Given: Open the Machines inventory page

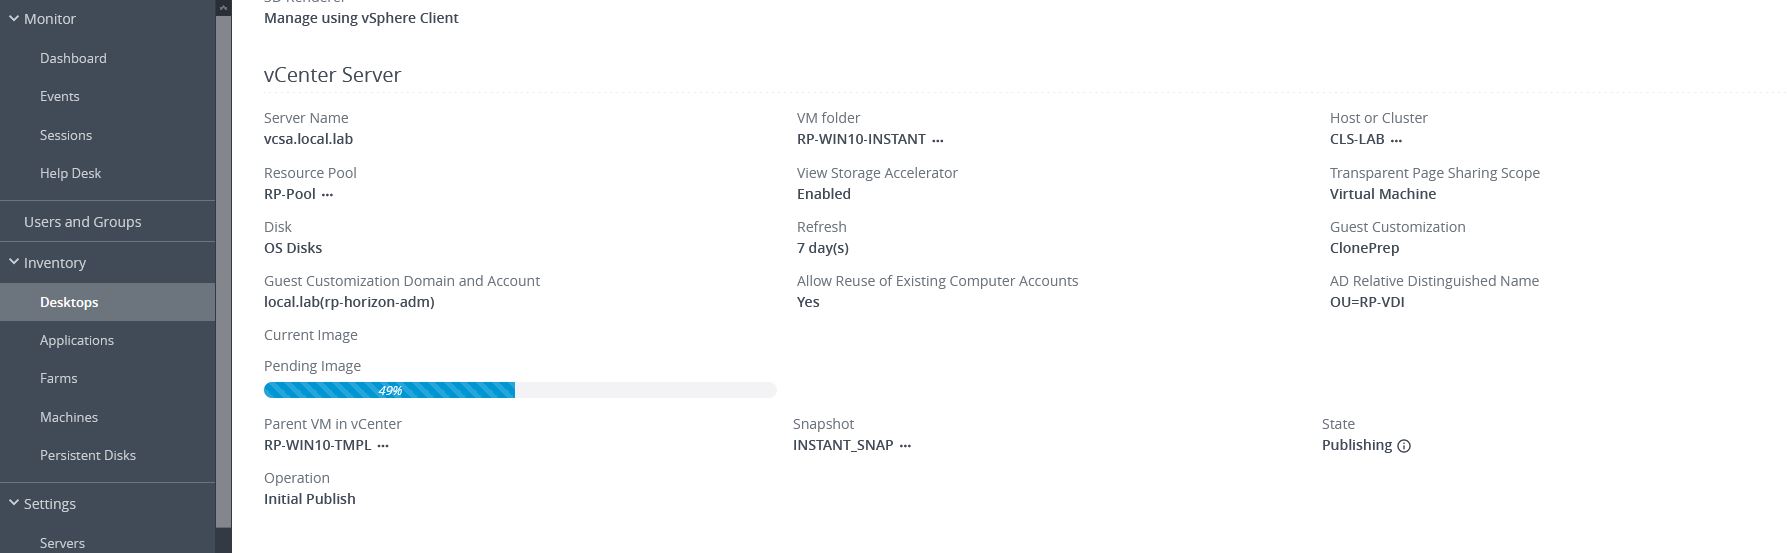Looking at the screenshot, I should pos(69,417).
